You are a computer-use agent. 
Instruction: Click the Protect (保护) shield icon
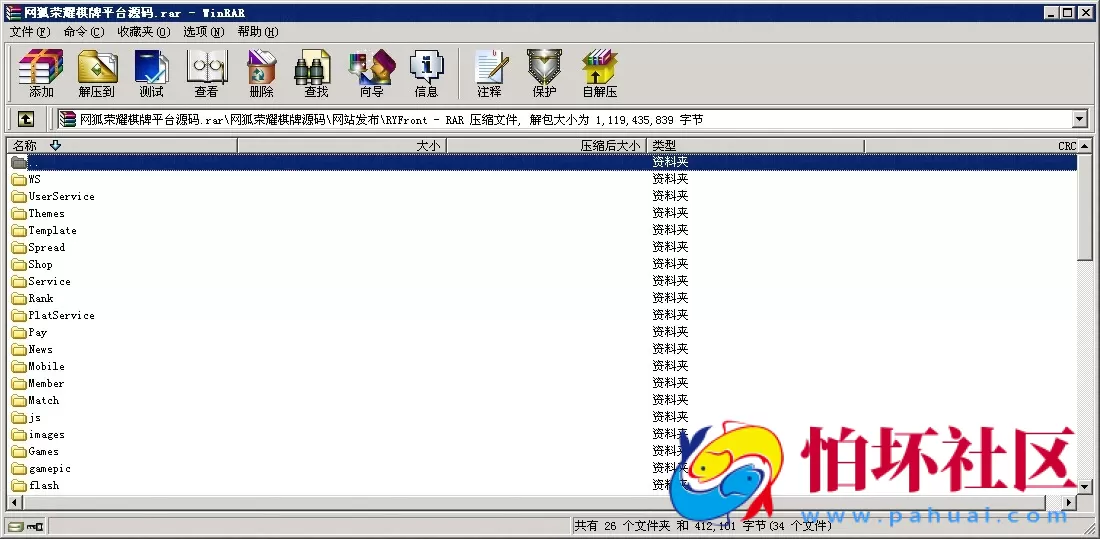pos(544,74)
